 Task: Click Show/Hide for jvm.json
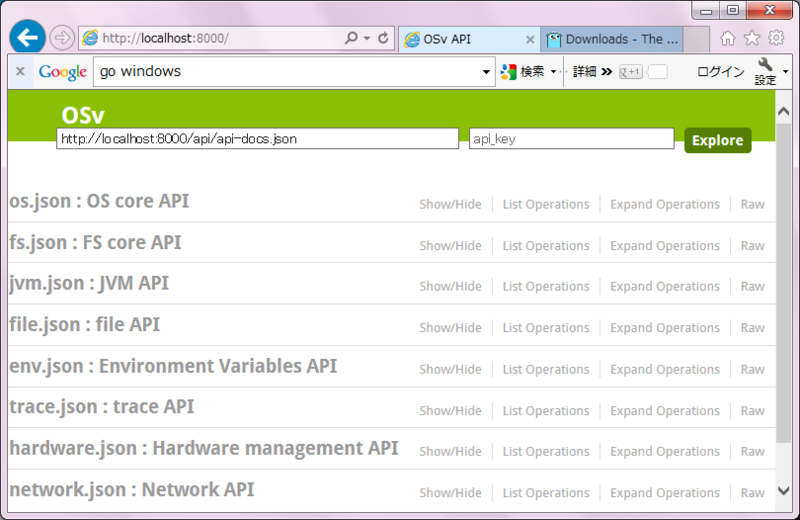[450, 286]
